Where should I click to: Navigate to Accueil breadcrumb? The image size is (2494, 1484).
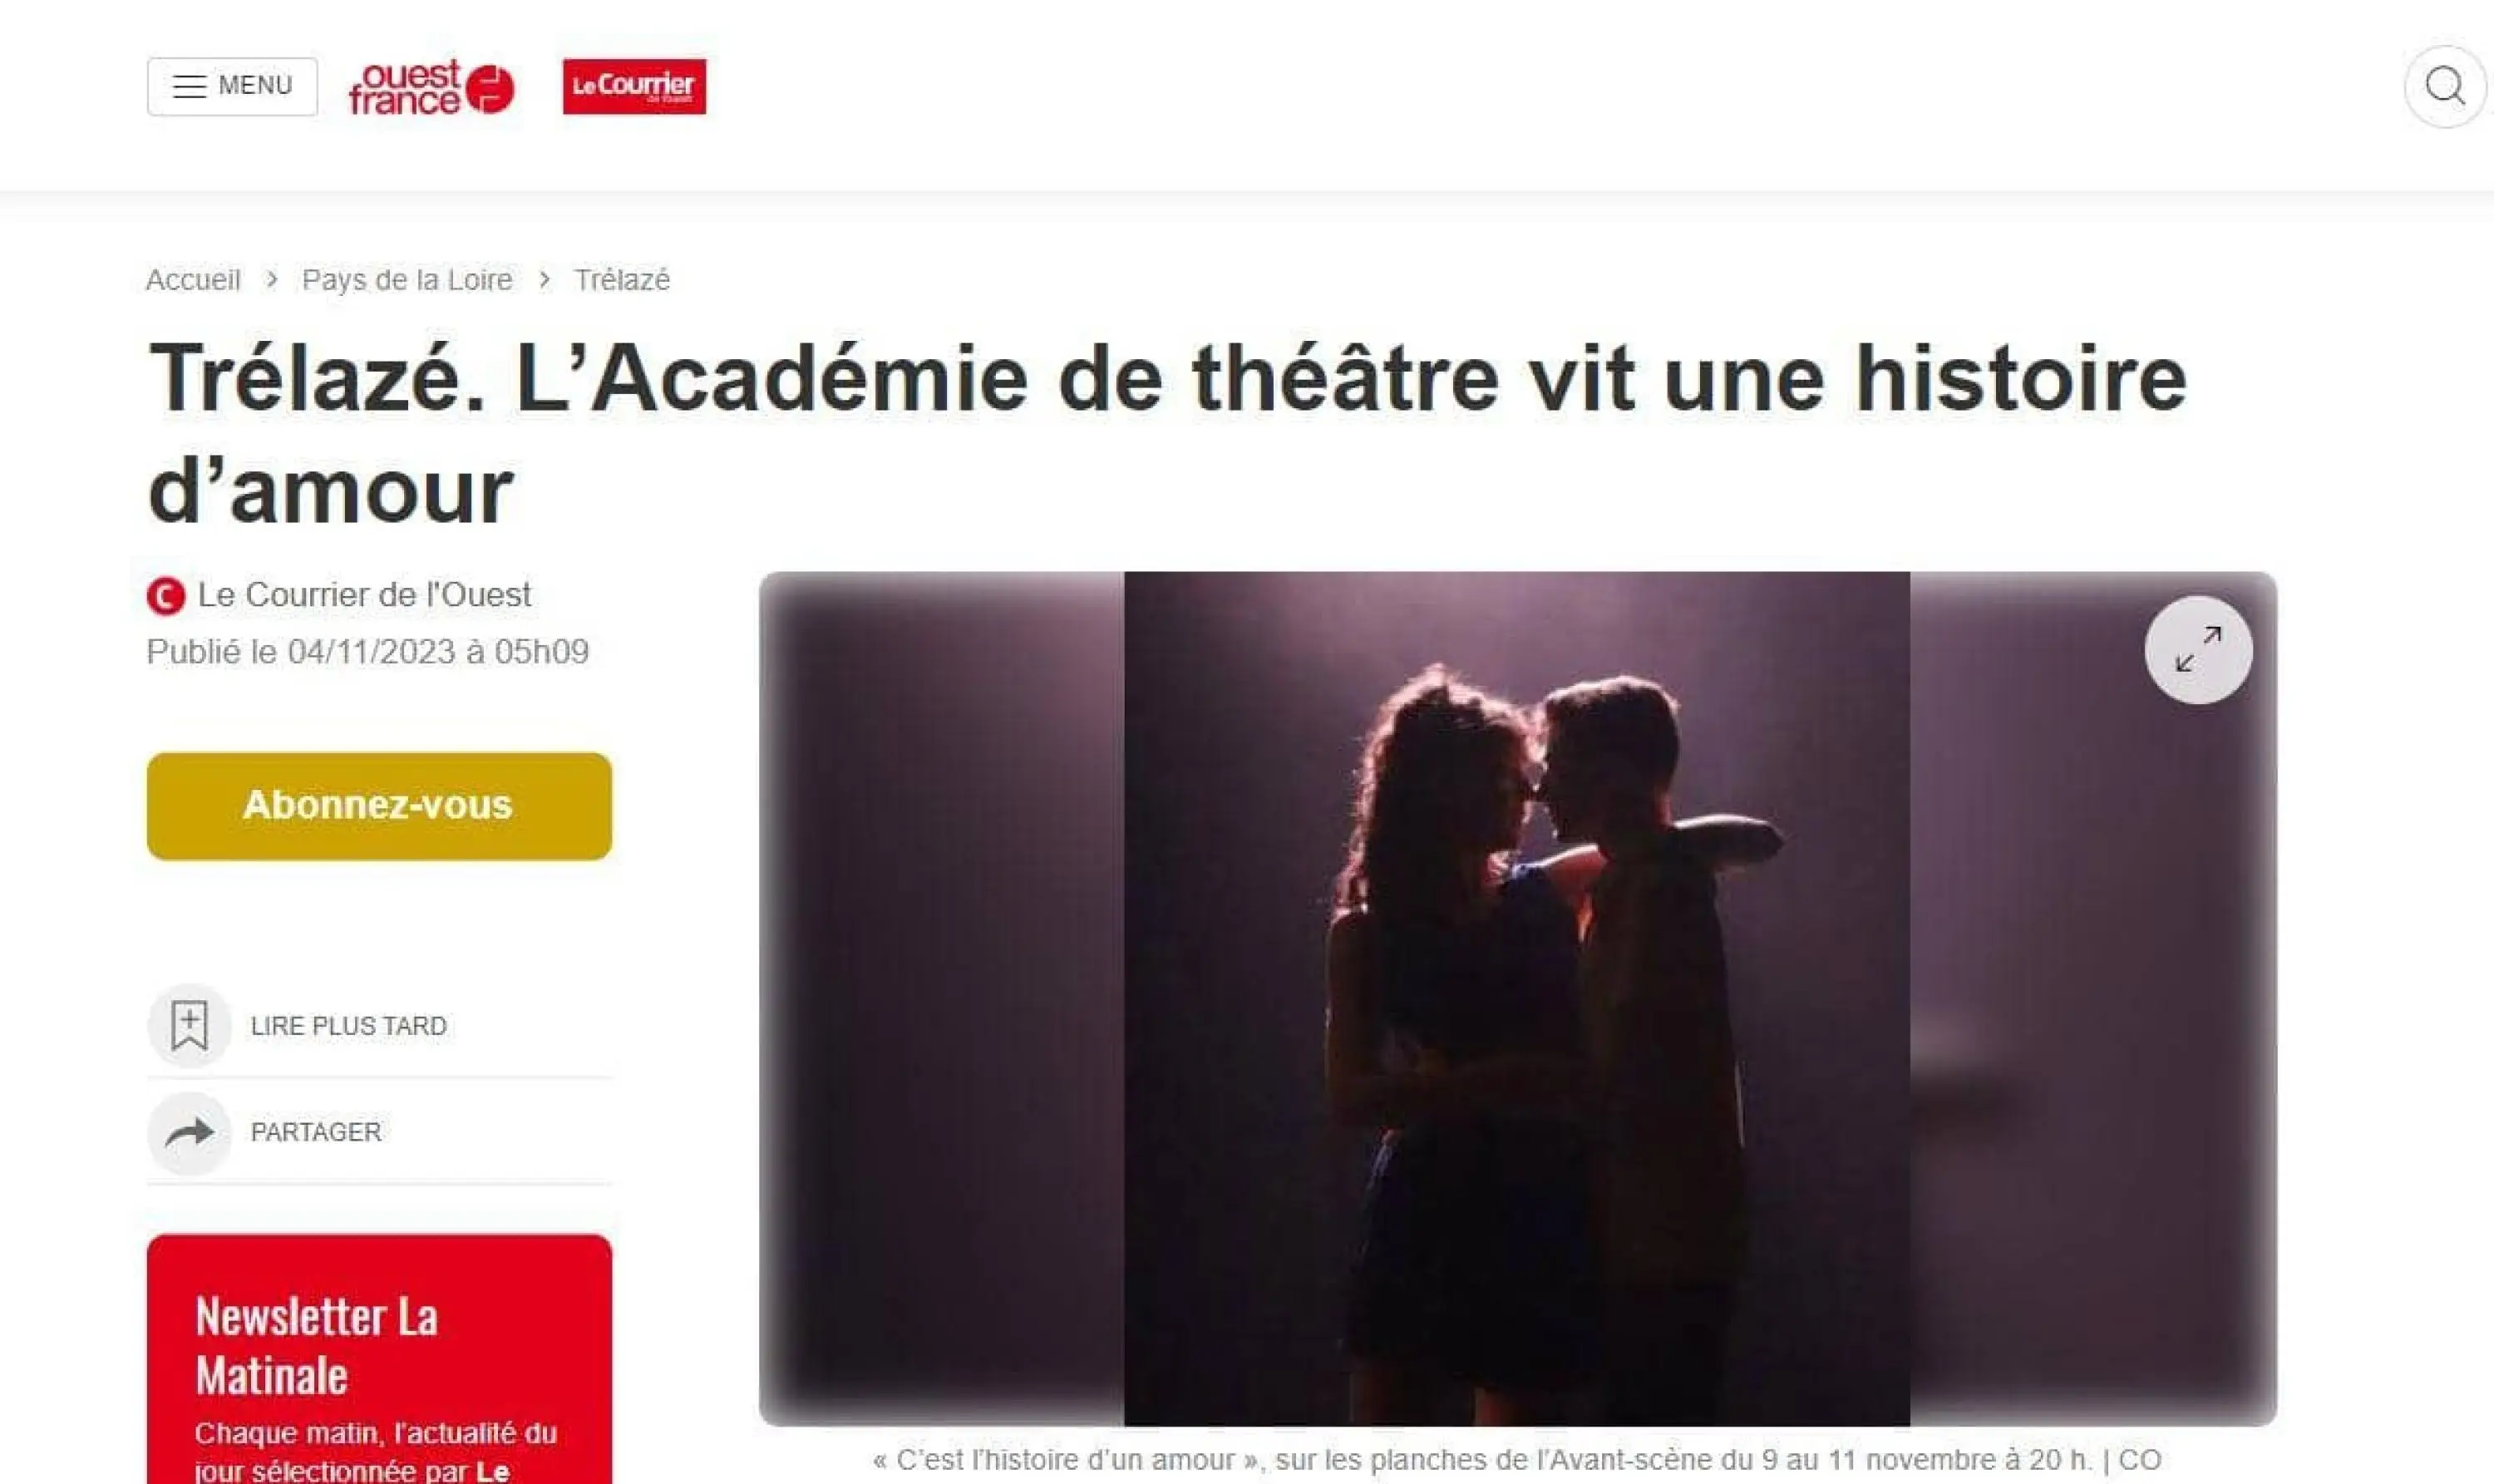click(193, 280)
